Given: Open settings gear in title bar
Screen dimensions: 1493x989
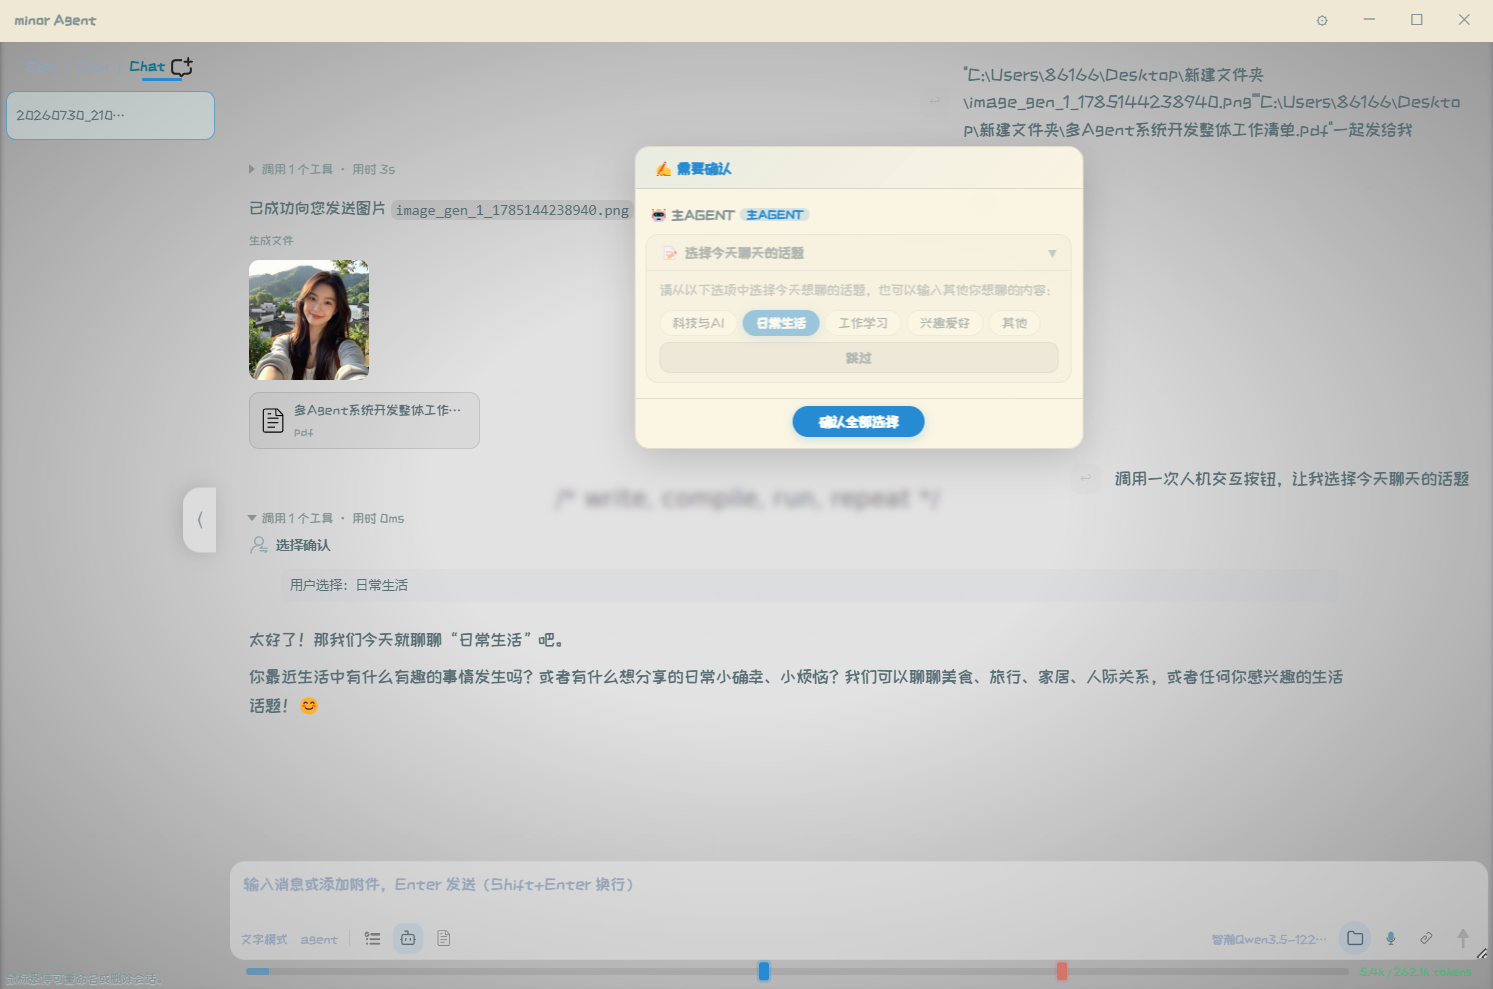Looking at the screenshot, I should [x=1322, y=20].
